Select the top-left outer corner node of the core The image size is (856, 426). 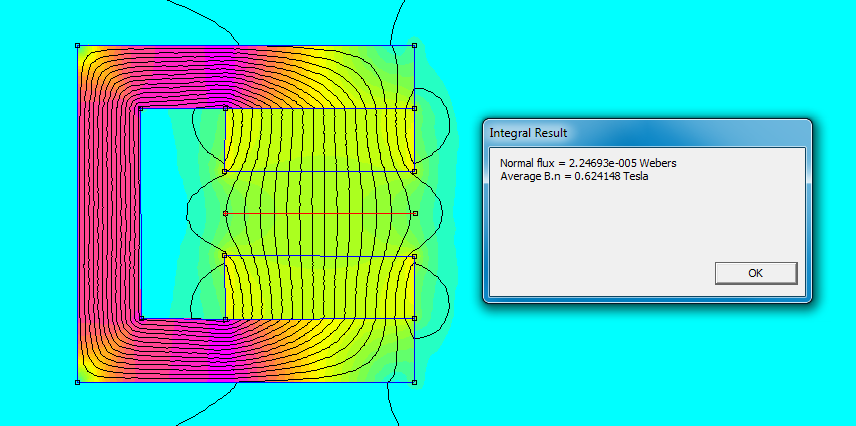point(78,45)
